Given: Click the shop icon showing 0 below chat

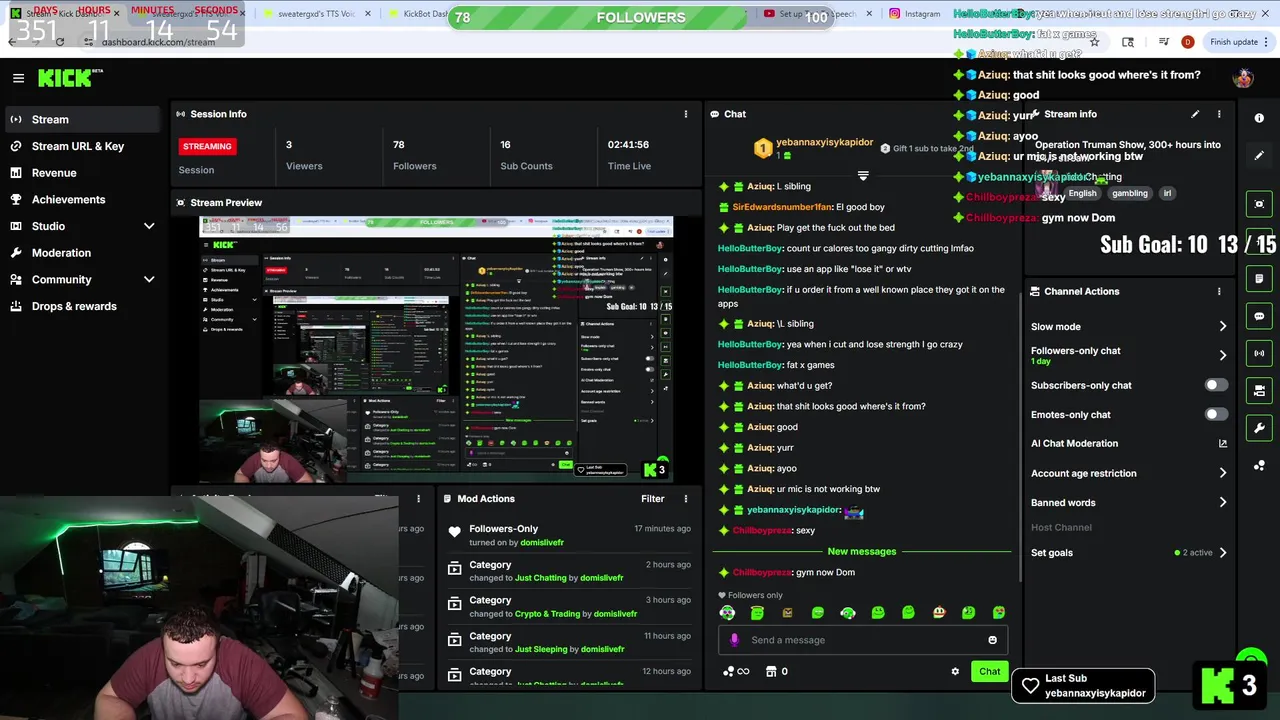Looking at the screenshot, I should (x=776, y=671).
